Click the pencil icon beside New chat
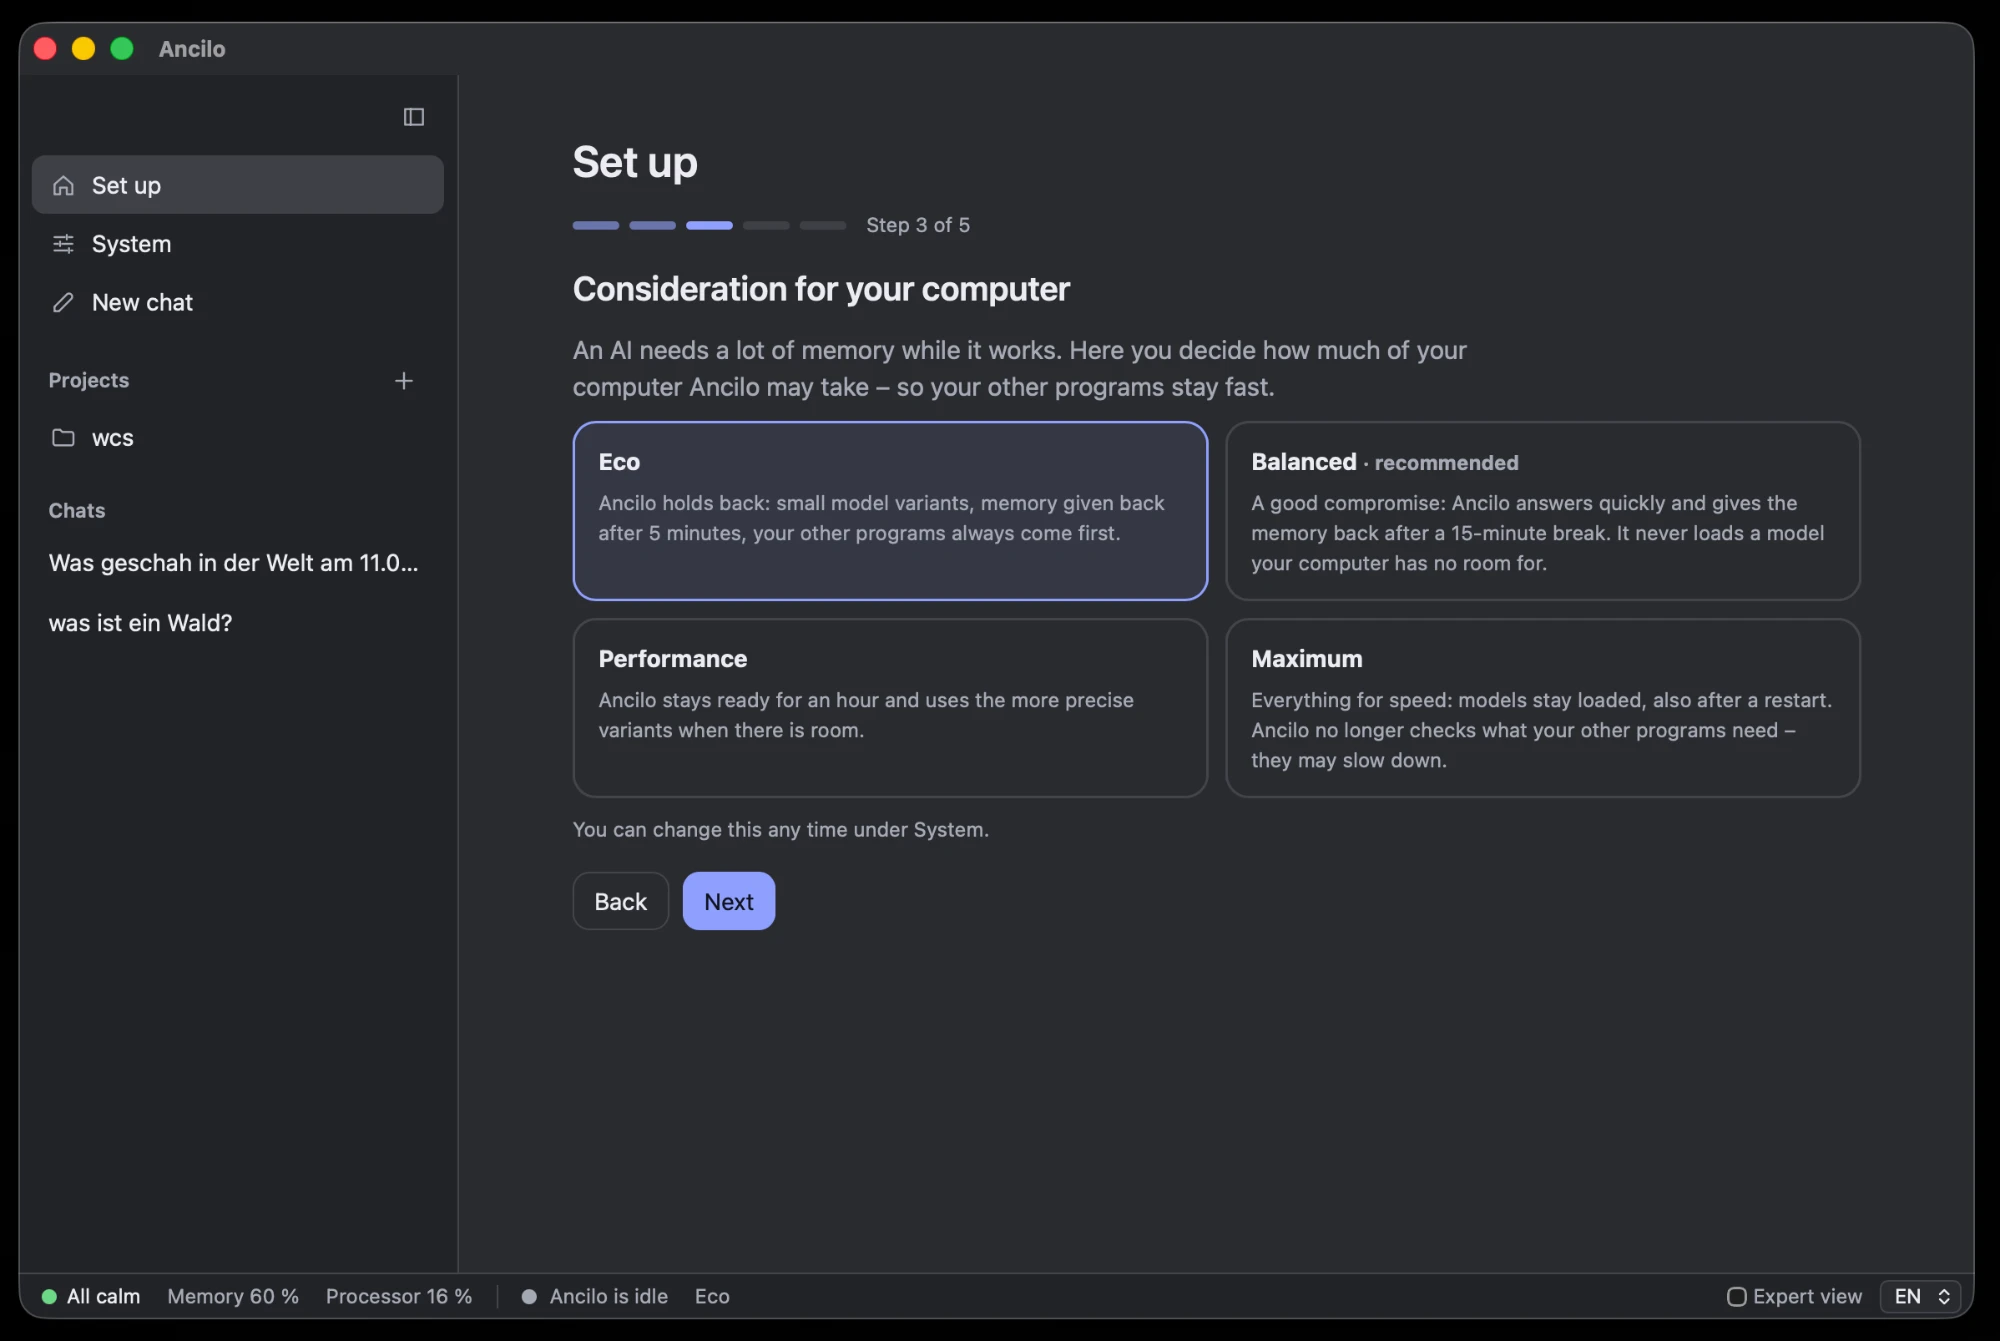Viewport: 2000px width, 1341px height. point(63,302)
